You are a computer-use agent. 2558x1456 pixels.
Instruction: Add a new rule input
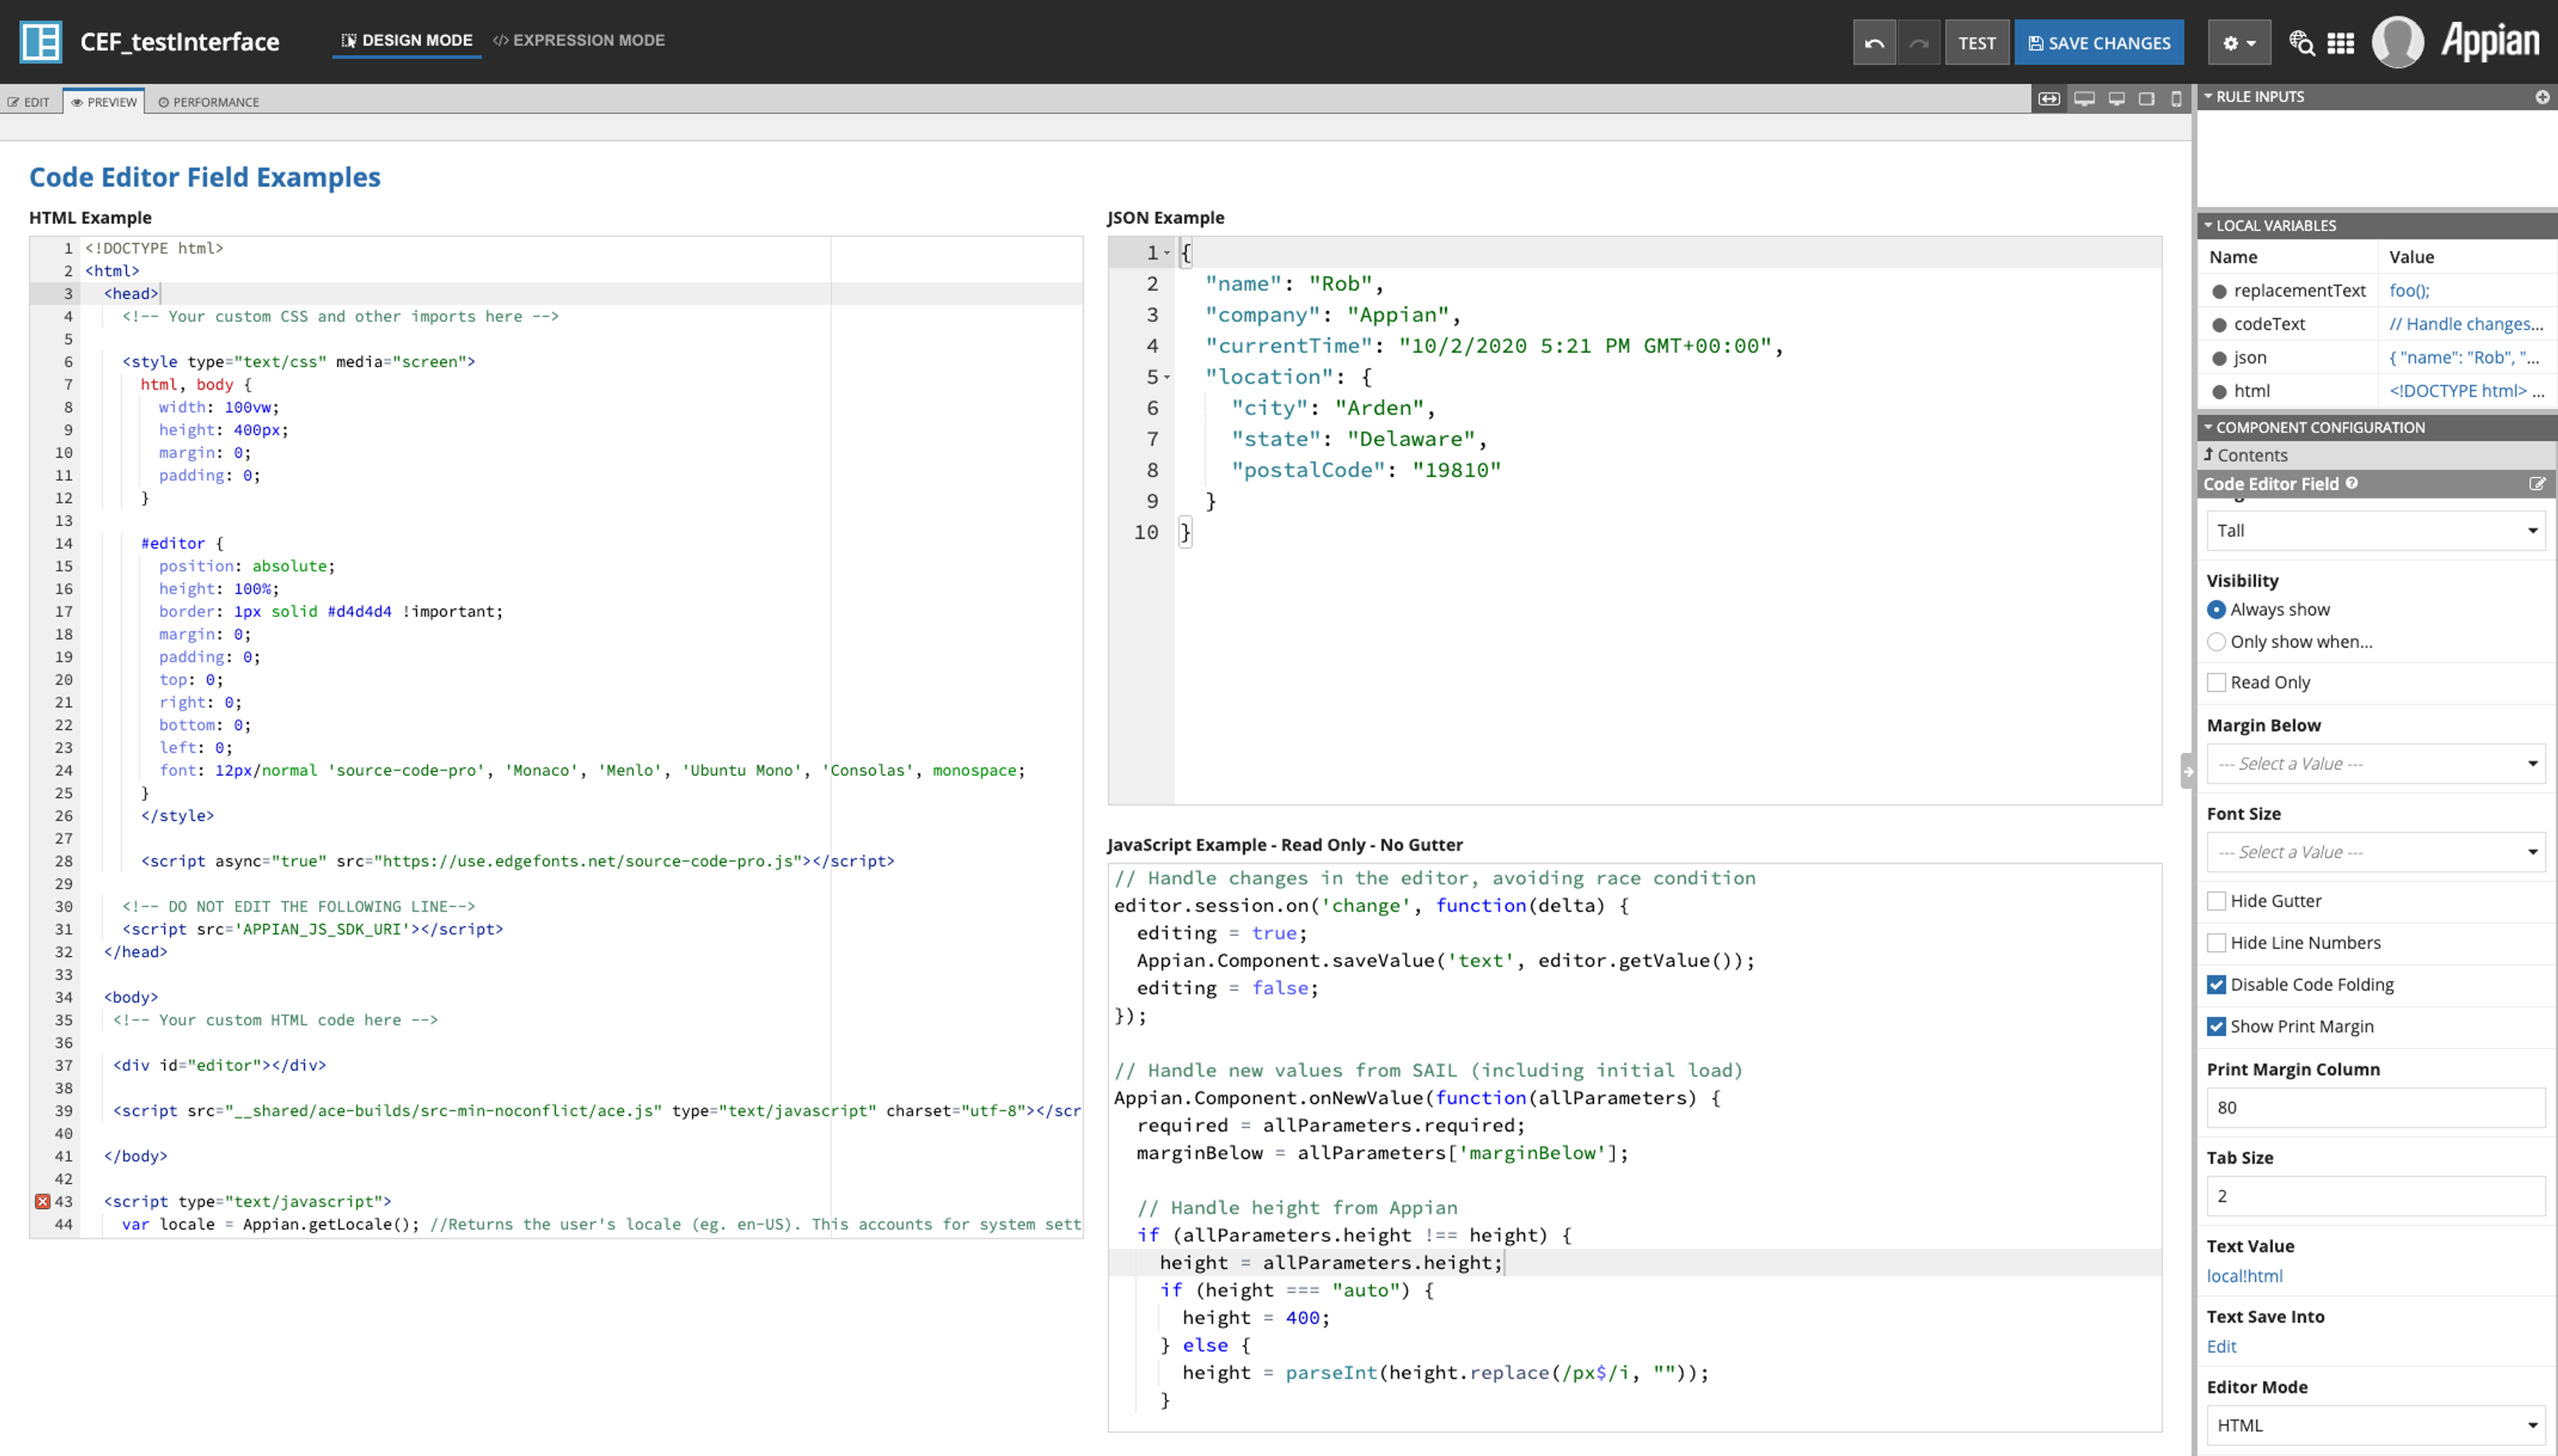tap(2541, 97)
